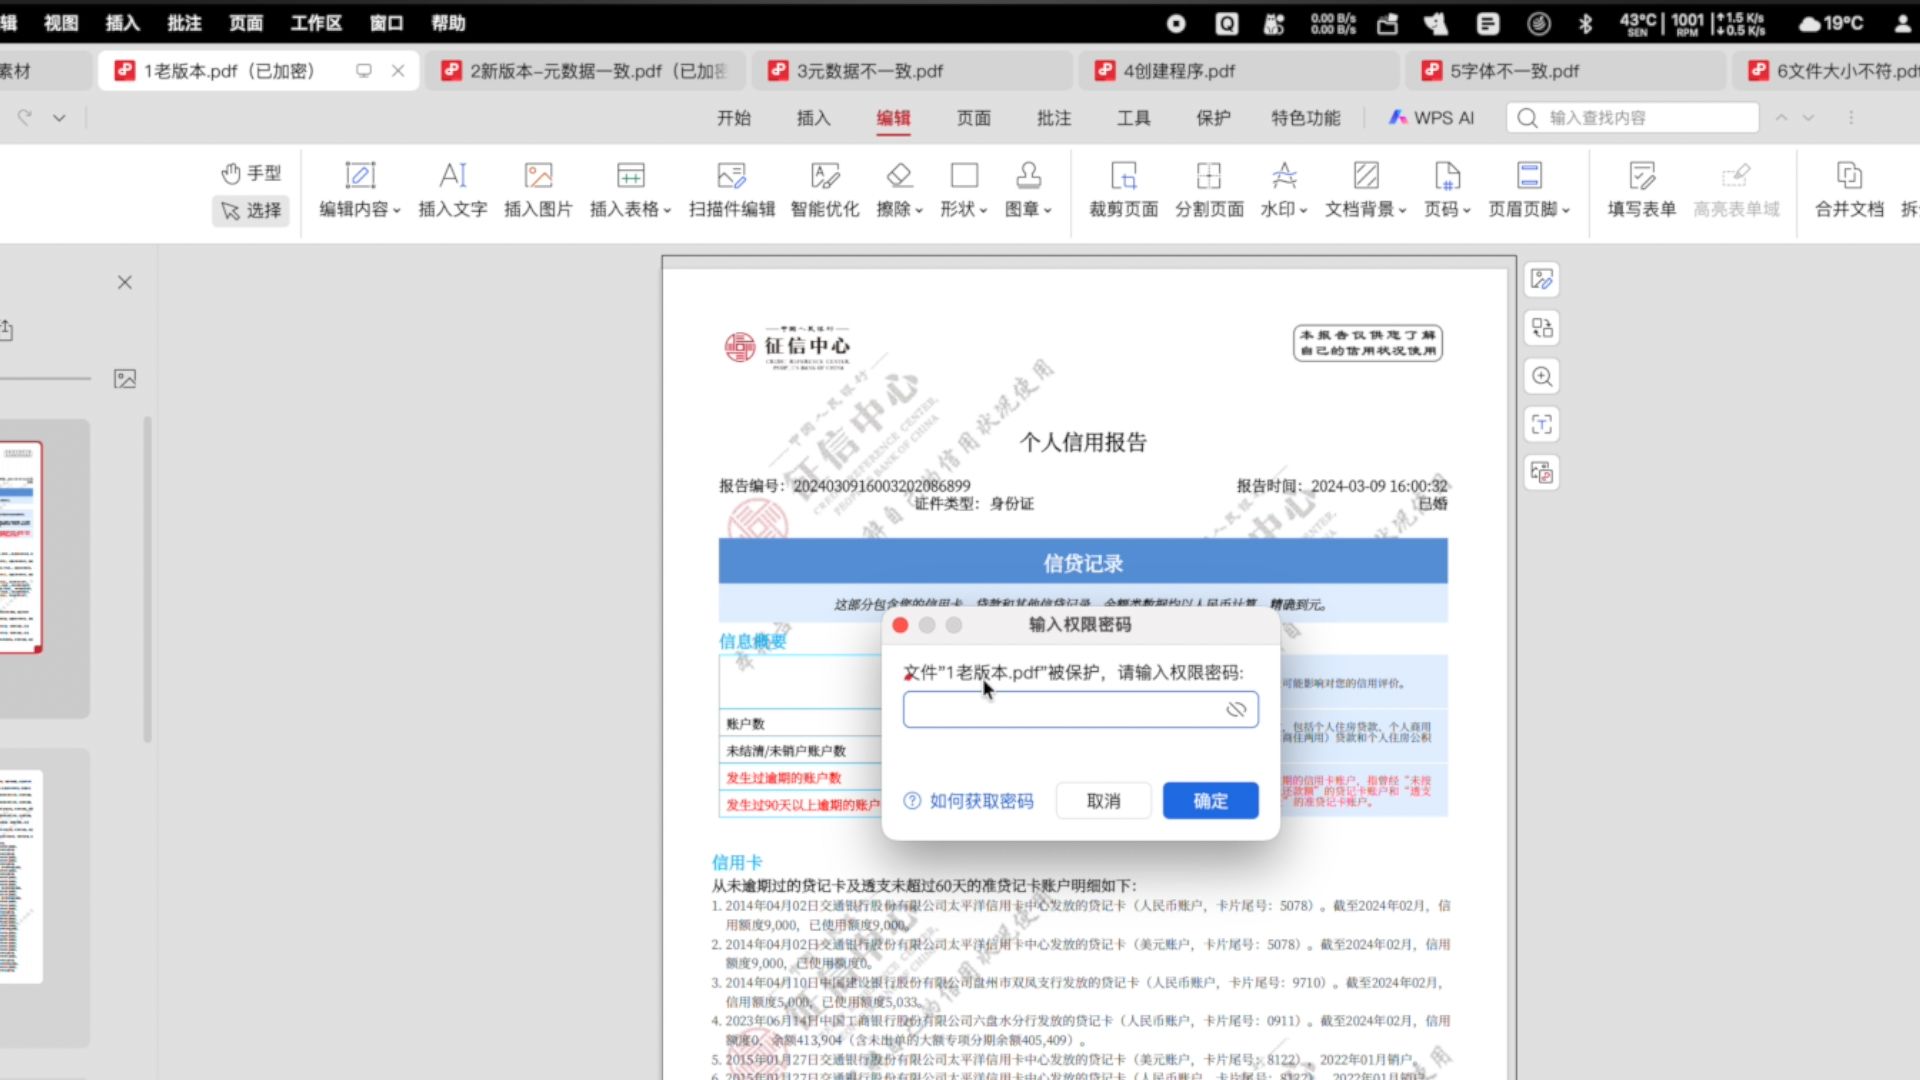Insert a picture with 插入图片
The height and width of the screenshot is (1080, 1920).
click(x=538, y=189)
